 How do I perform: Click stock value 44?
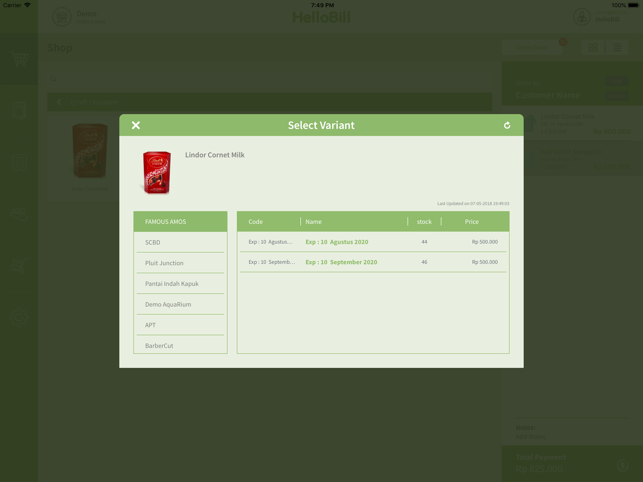click(424, 242)
